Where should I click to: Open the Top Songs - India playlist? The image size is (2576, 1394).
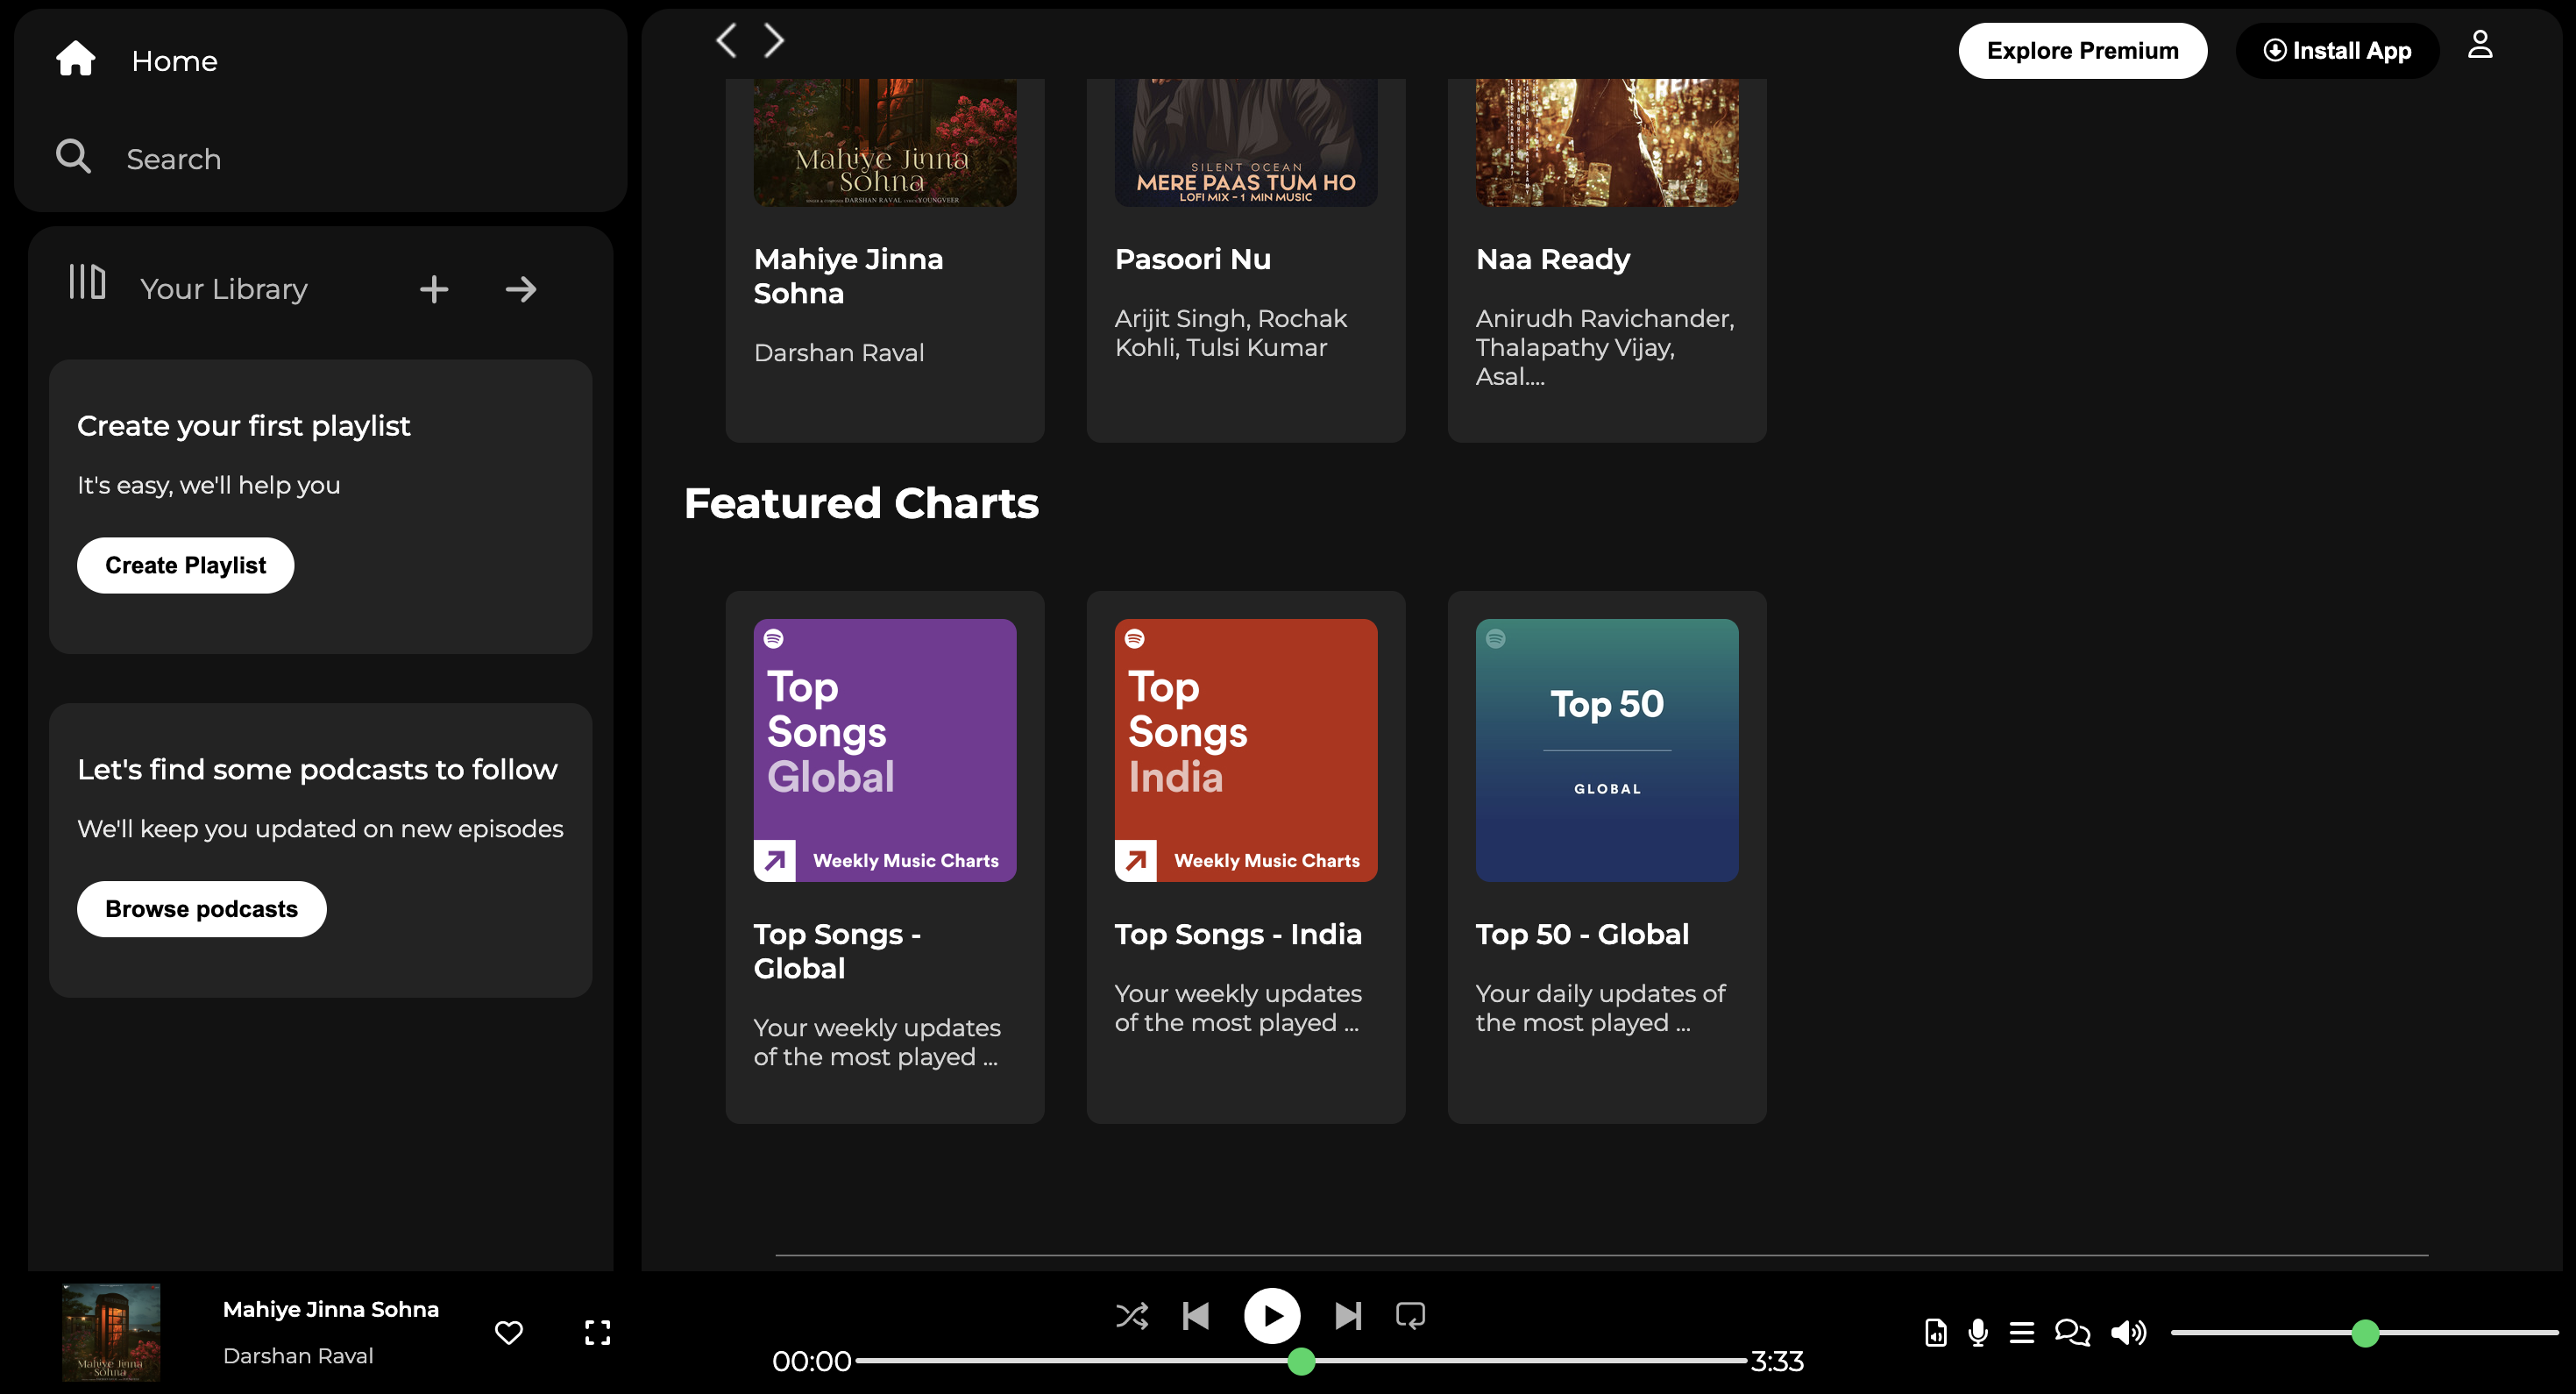click(1245, 749)
